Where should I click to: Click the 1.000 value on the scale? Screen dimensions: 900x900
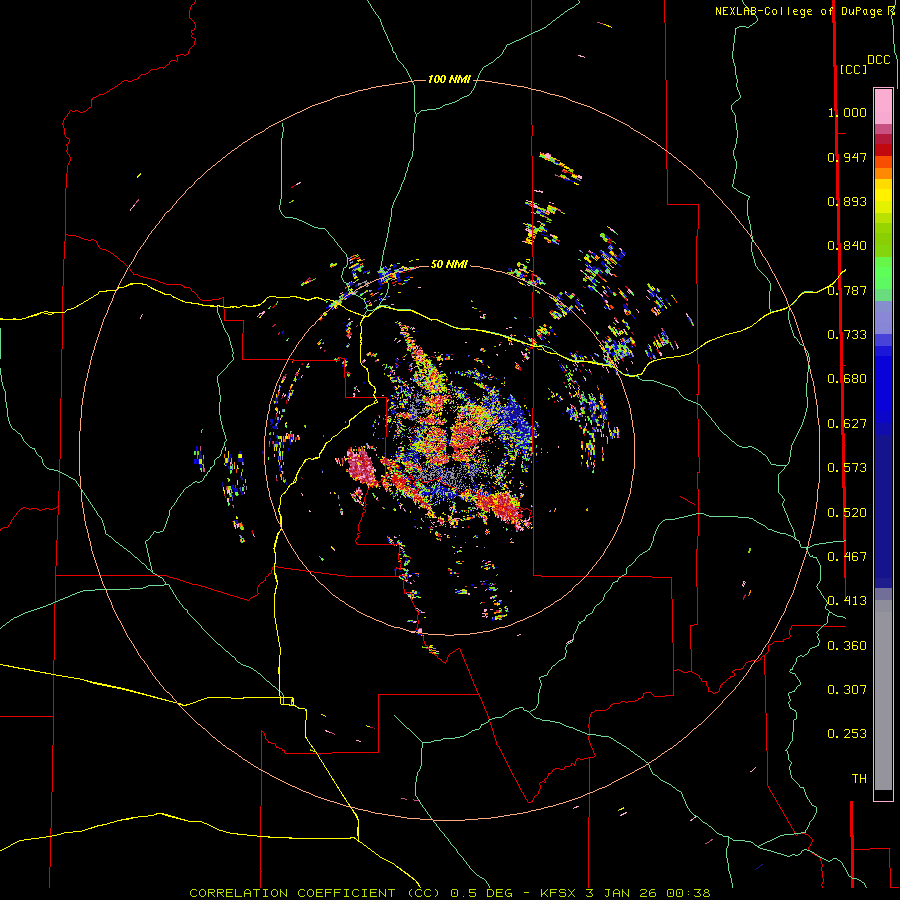[847, 112]
